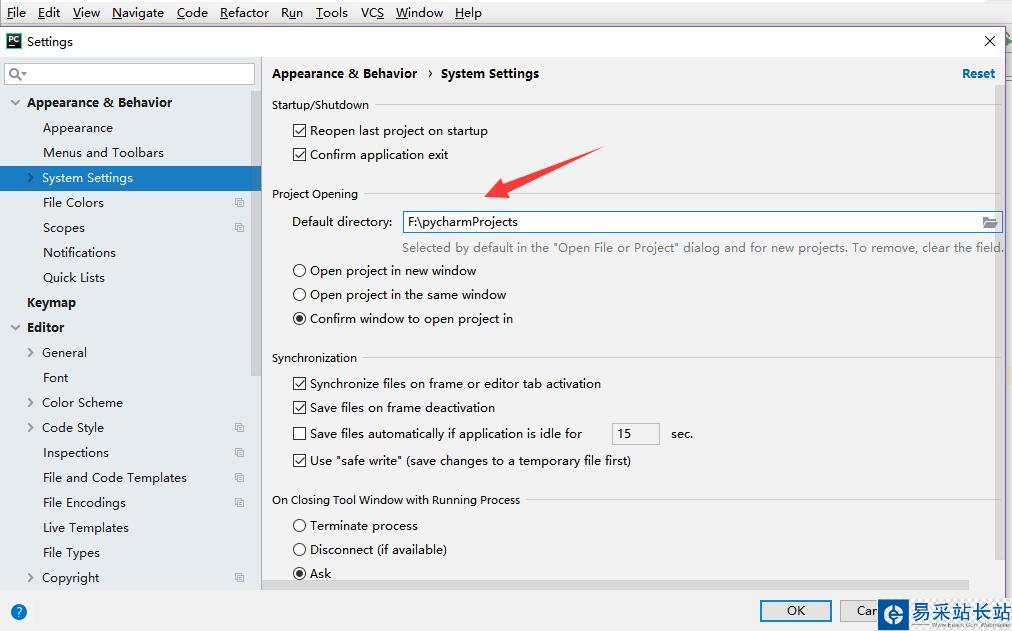Expand the Color Scheme tree node
The height and width of the screenshot is (631, 1012).
(31, 403)
